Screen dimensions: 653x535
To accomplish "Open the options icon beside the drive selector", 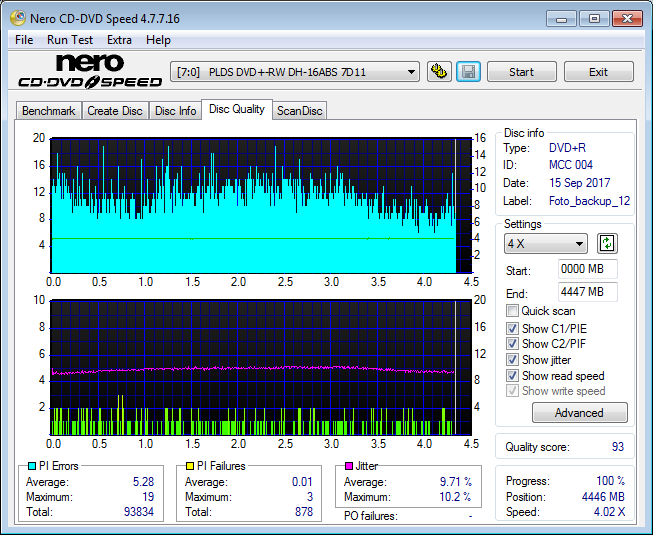I will coord(439,72).
